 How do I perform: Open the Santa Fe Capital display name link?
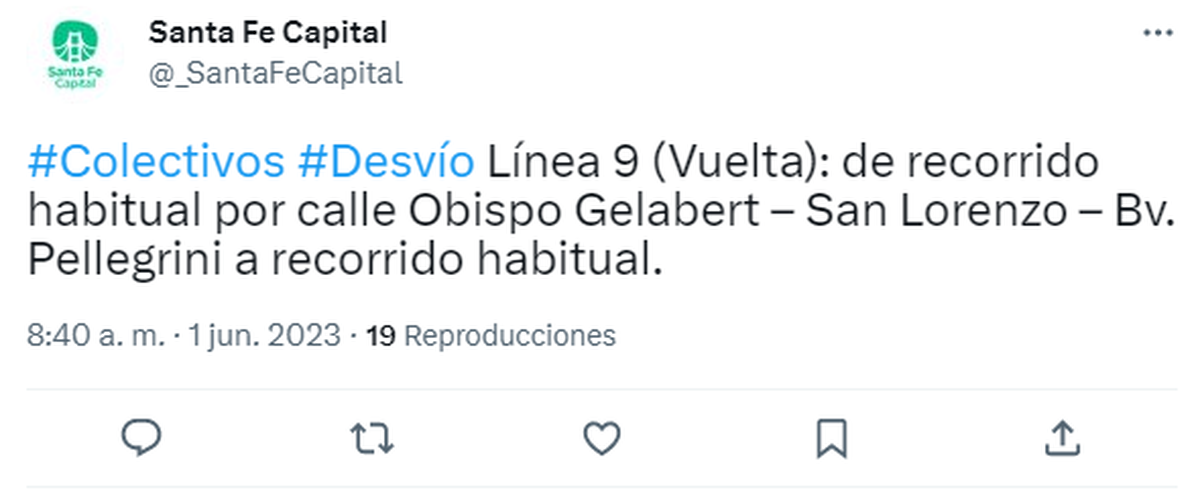(267, 33)
